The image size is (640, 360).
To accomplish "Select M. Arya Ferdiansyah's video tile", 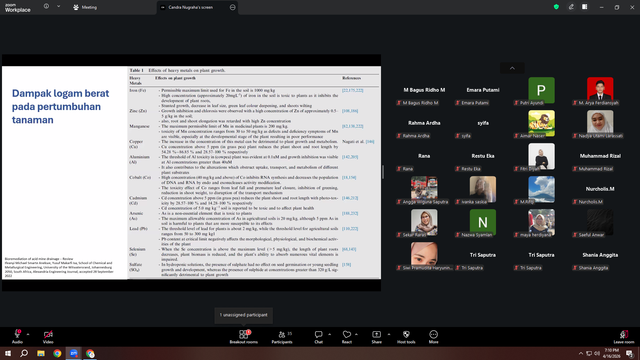I will (x=600, y=91).
